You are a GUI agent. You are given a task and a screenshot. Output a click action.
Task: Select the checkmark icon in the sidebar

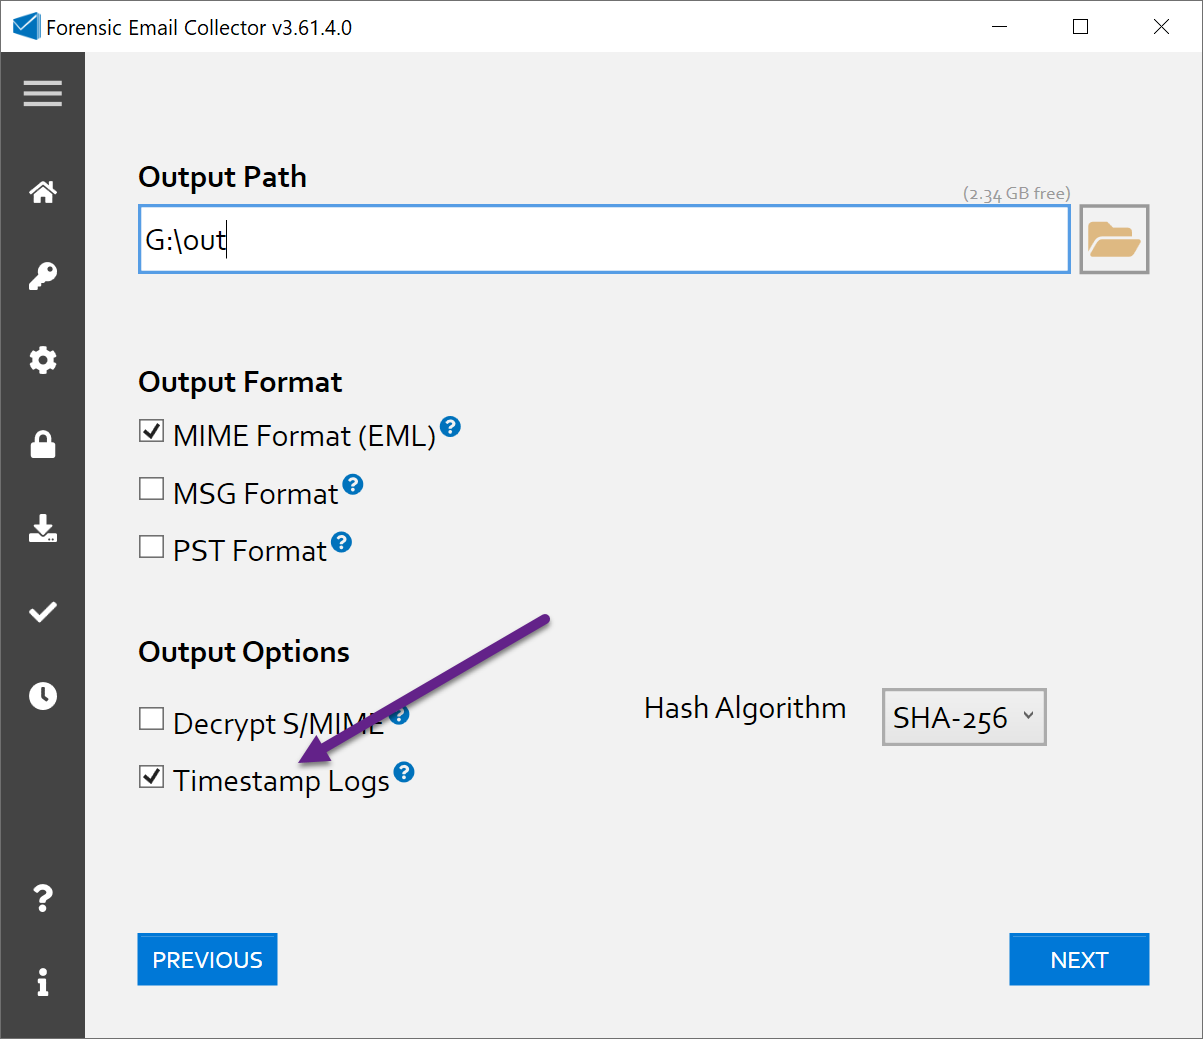point(43,612)
